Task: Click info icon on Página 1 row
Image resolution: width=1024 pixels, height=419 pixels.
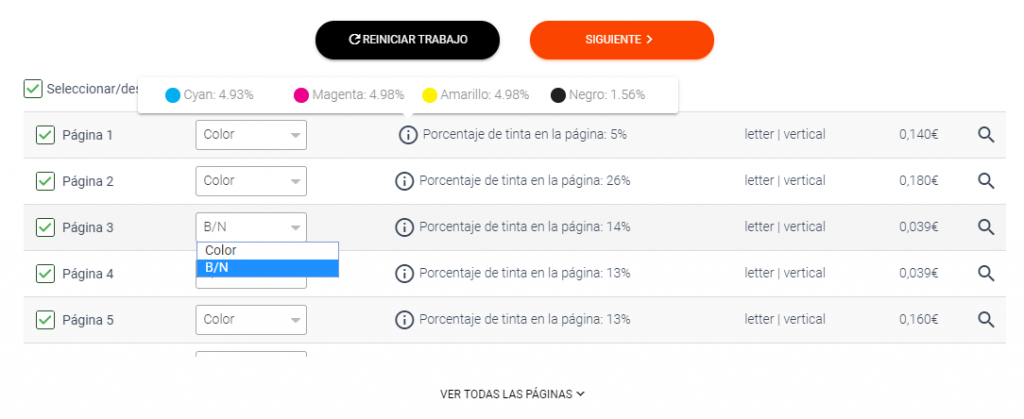Action: click(x=408, y=135)
